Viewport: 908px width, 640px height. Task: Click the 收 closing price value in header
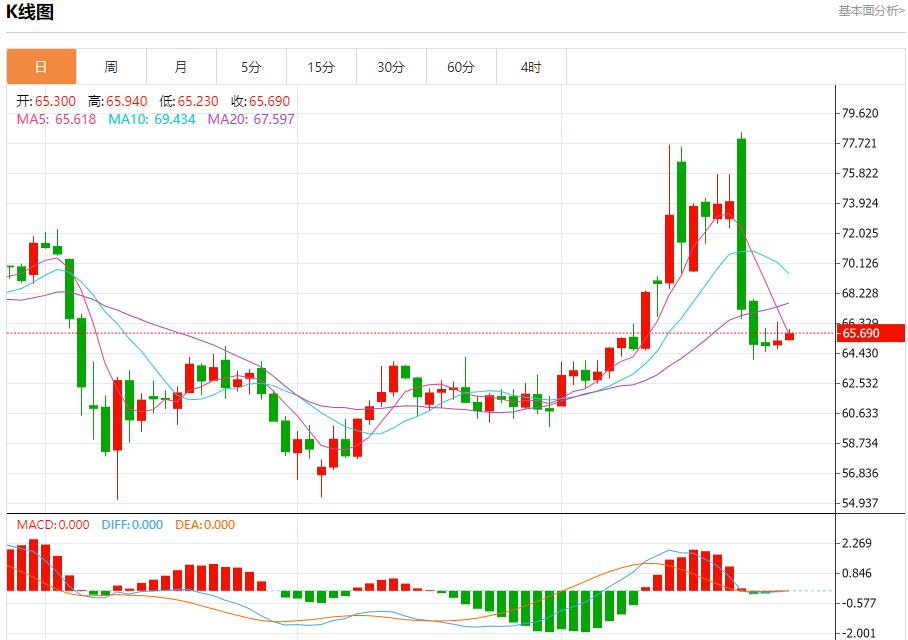click(270, 101)
